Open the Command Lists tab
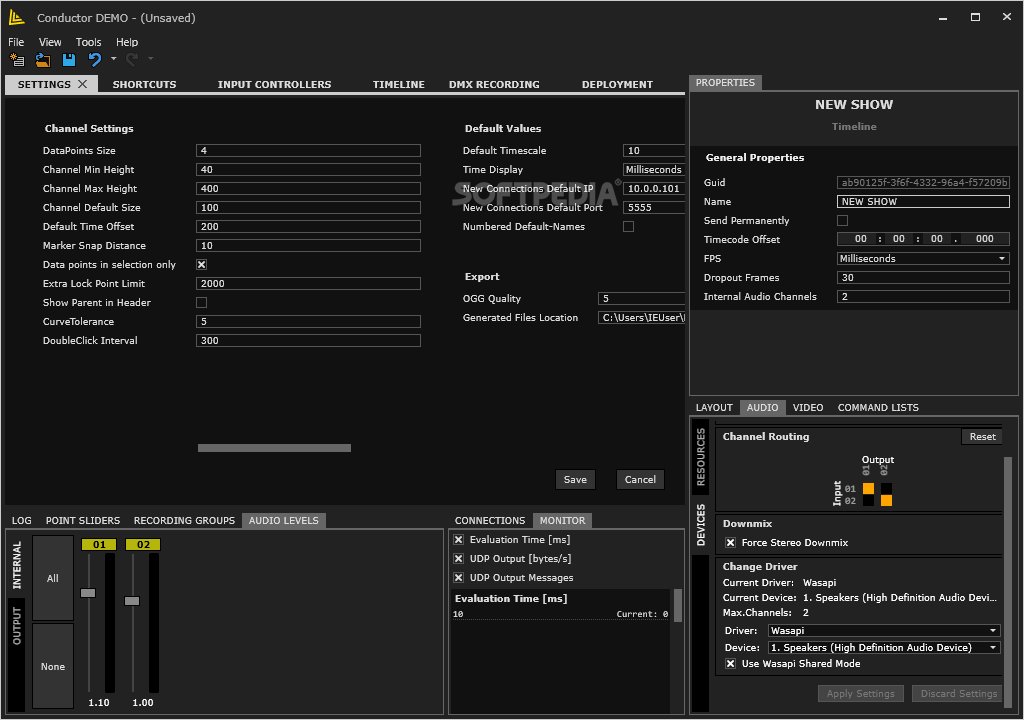 coord(878,408)
